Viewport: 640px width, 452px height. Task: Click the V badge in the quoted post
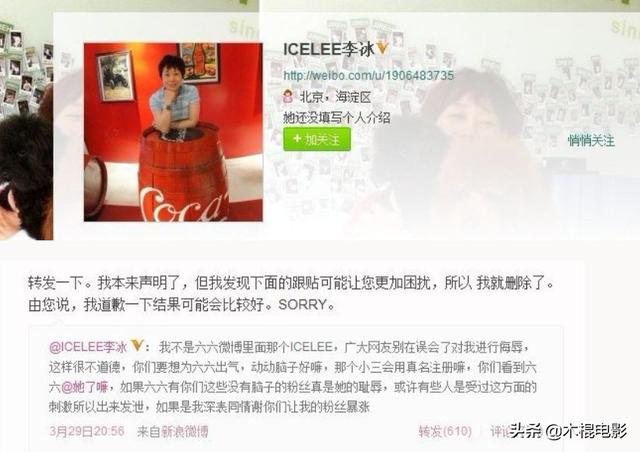pyautogui.click(x=137, y=345)
